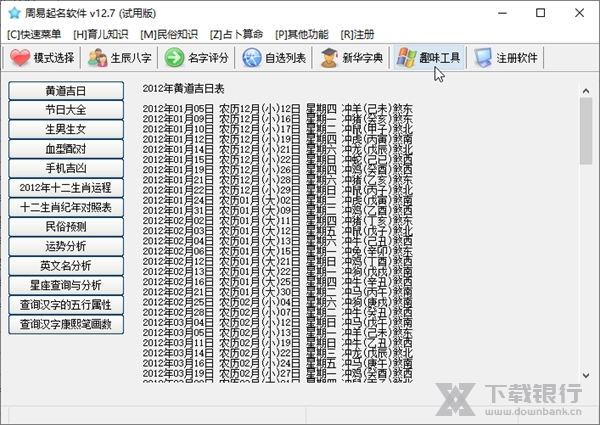The width and height of the screenshot is (600, 425).
Task: Open the 英文名分析 tool
Action: point(66,266)
